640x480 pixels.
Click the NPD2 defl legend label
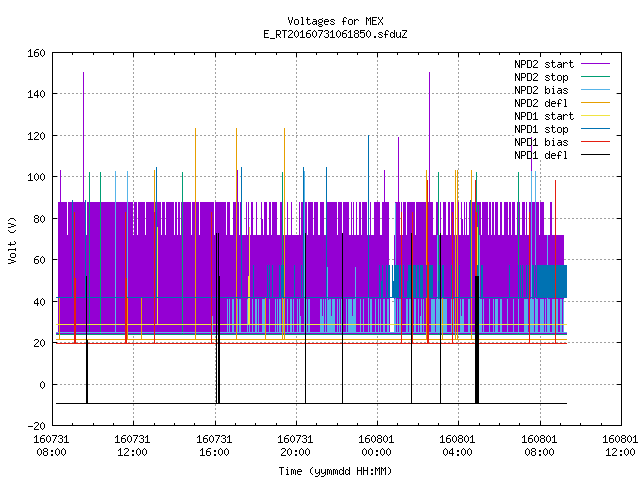click(x=541, y=103)
